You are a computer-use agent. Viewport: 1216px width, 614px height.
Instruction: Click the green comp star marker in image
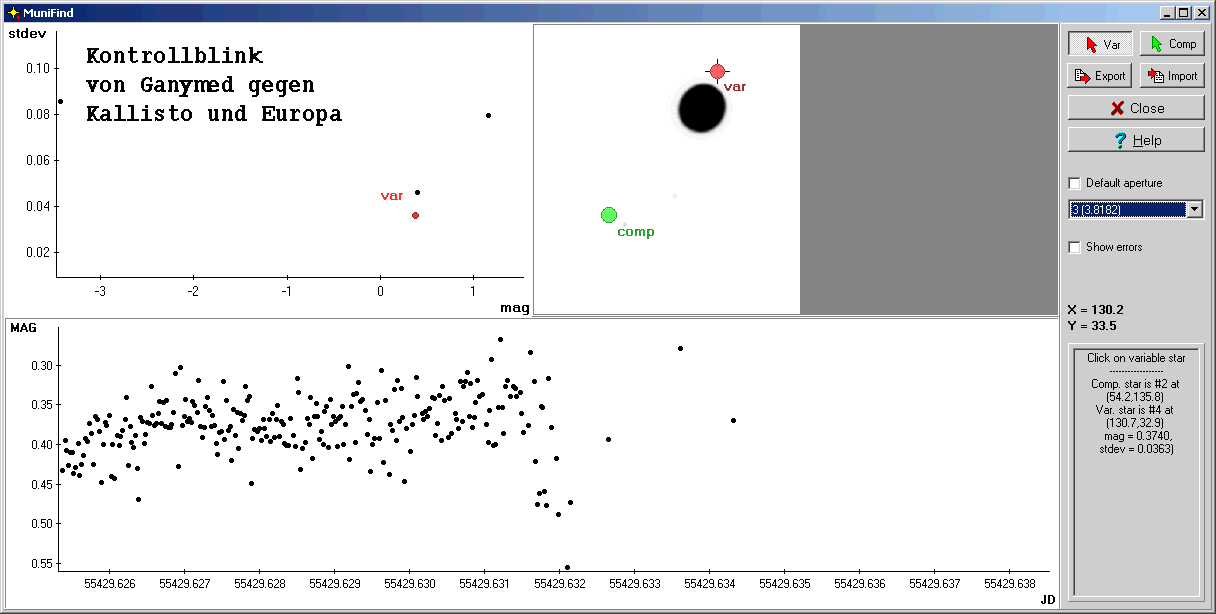tap(609, 215)
